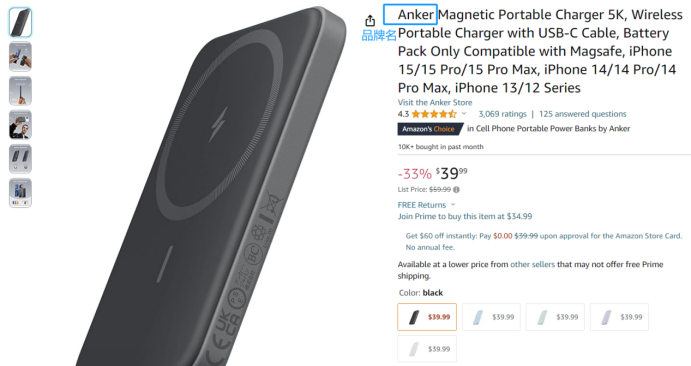Select the first product thumbnail image
This screenshot has width=691, height=366.
[20, 22]
